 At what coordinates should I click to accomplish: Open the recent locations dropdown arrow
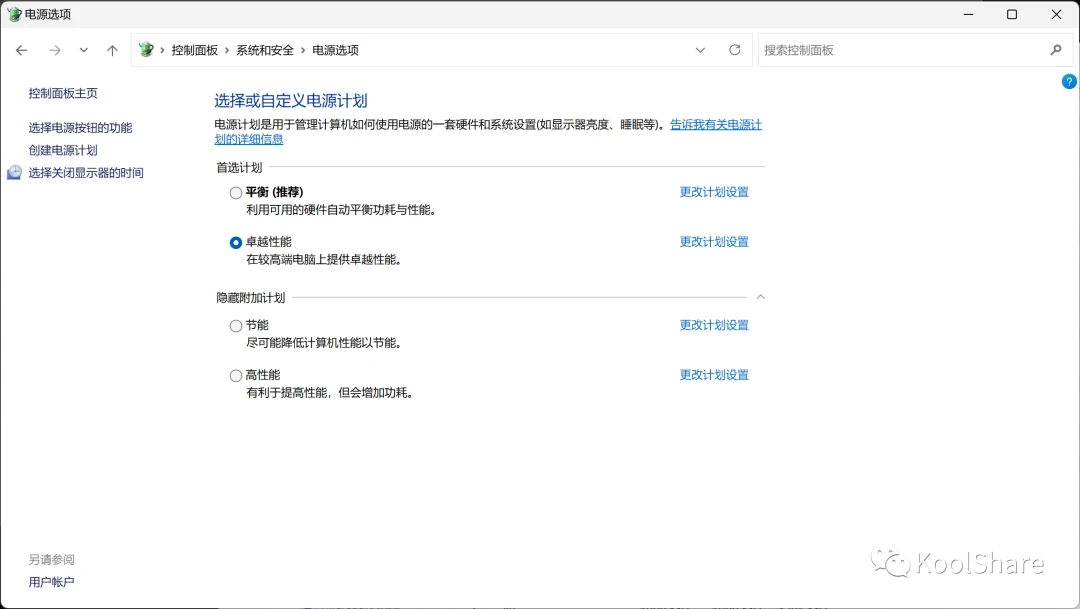coord(83,50)
